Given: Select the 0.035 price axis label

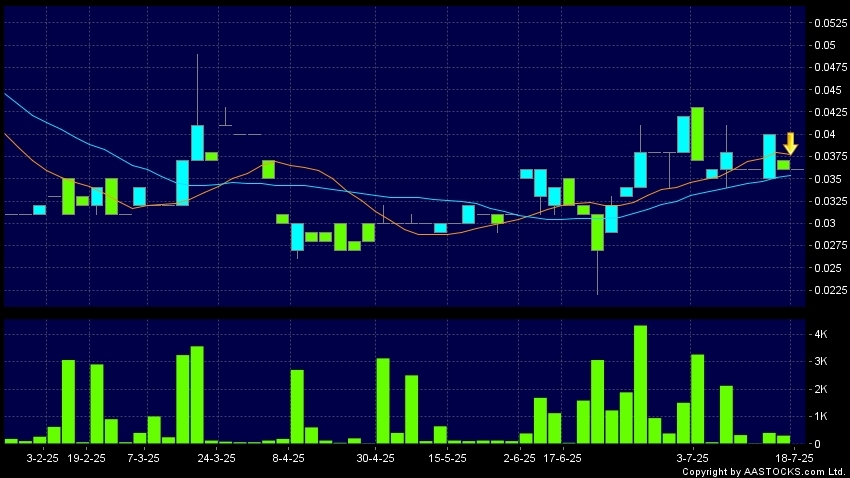Looking at the screenshot, I should pos(828,178).
